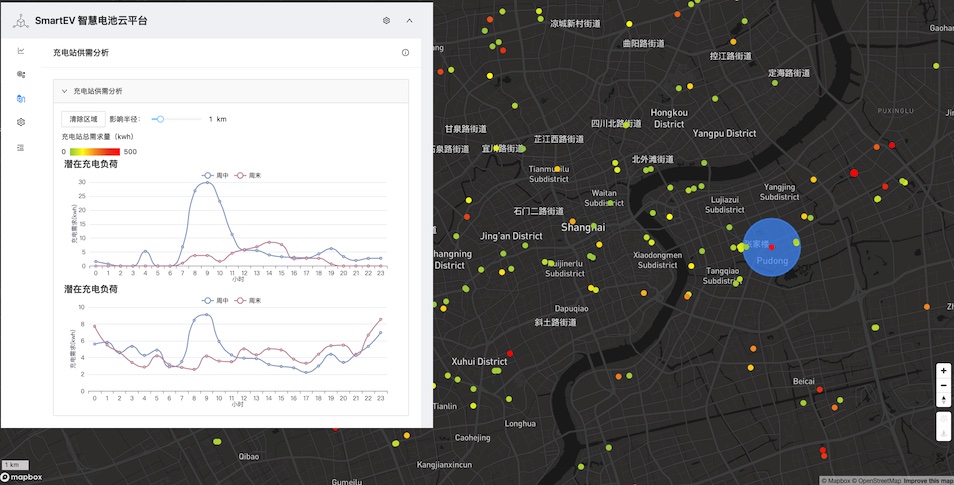
Task: Open the cluster gears sidebar icon
Action: pyautogui.click(x=21, y=74)
